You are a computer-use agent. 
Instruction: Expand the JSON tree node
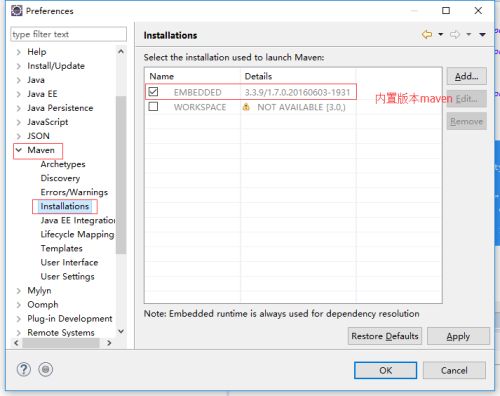point(19,136)
